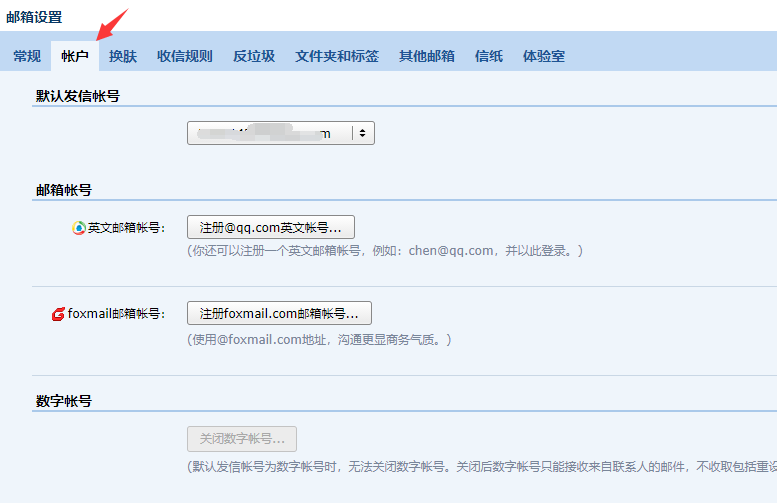
Task: Go to the 反垃圾 tab
Action: (x=254, y=56)
